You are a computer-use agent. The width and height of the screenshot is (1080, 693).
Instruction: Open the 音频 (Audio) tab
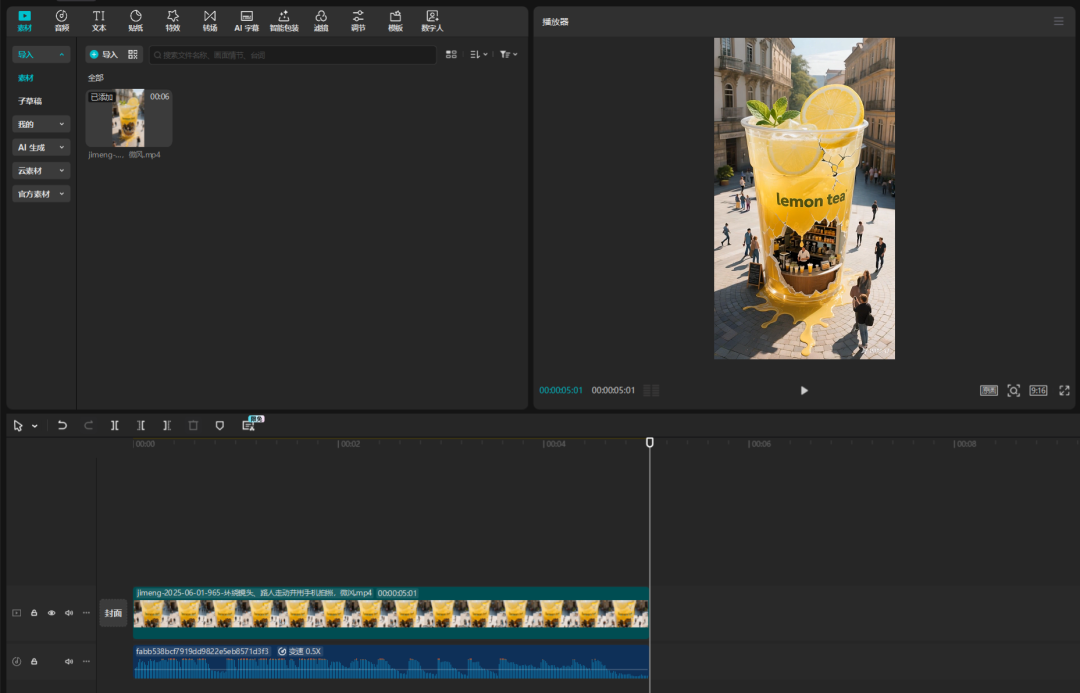(61, 21)
